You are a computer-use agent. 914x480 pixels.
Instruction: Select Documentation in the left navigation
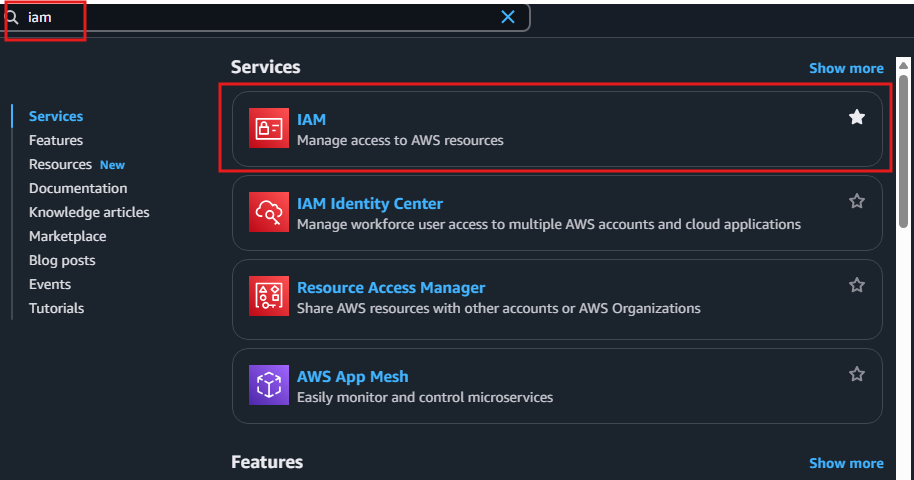tap(78, 188)
